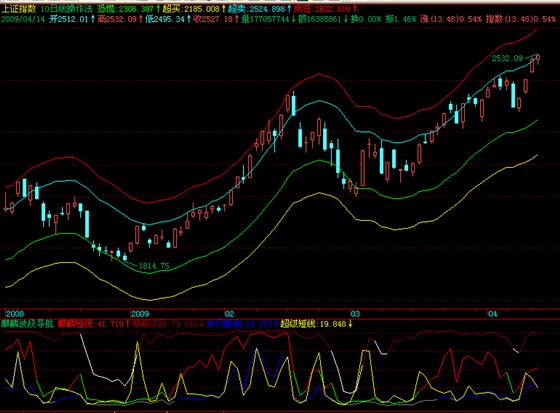Click the 1814.75 low price label on chart

point(154,266)
